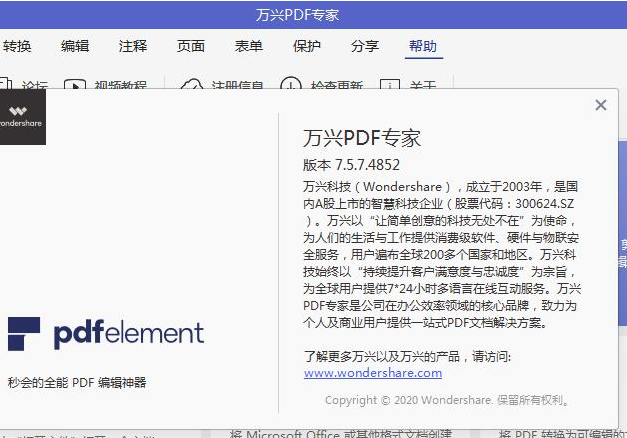Open the 注释 tab
Image resolution: width=627 pixels, height=438 pixels.
pyautogui.click(x=133, y=46)
